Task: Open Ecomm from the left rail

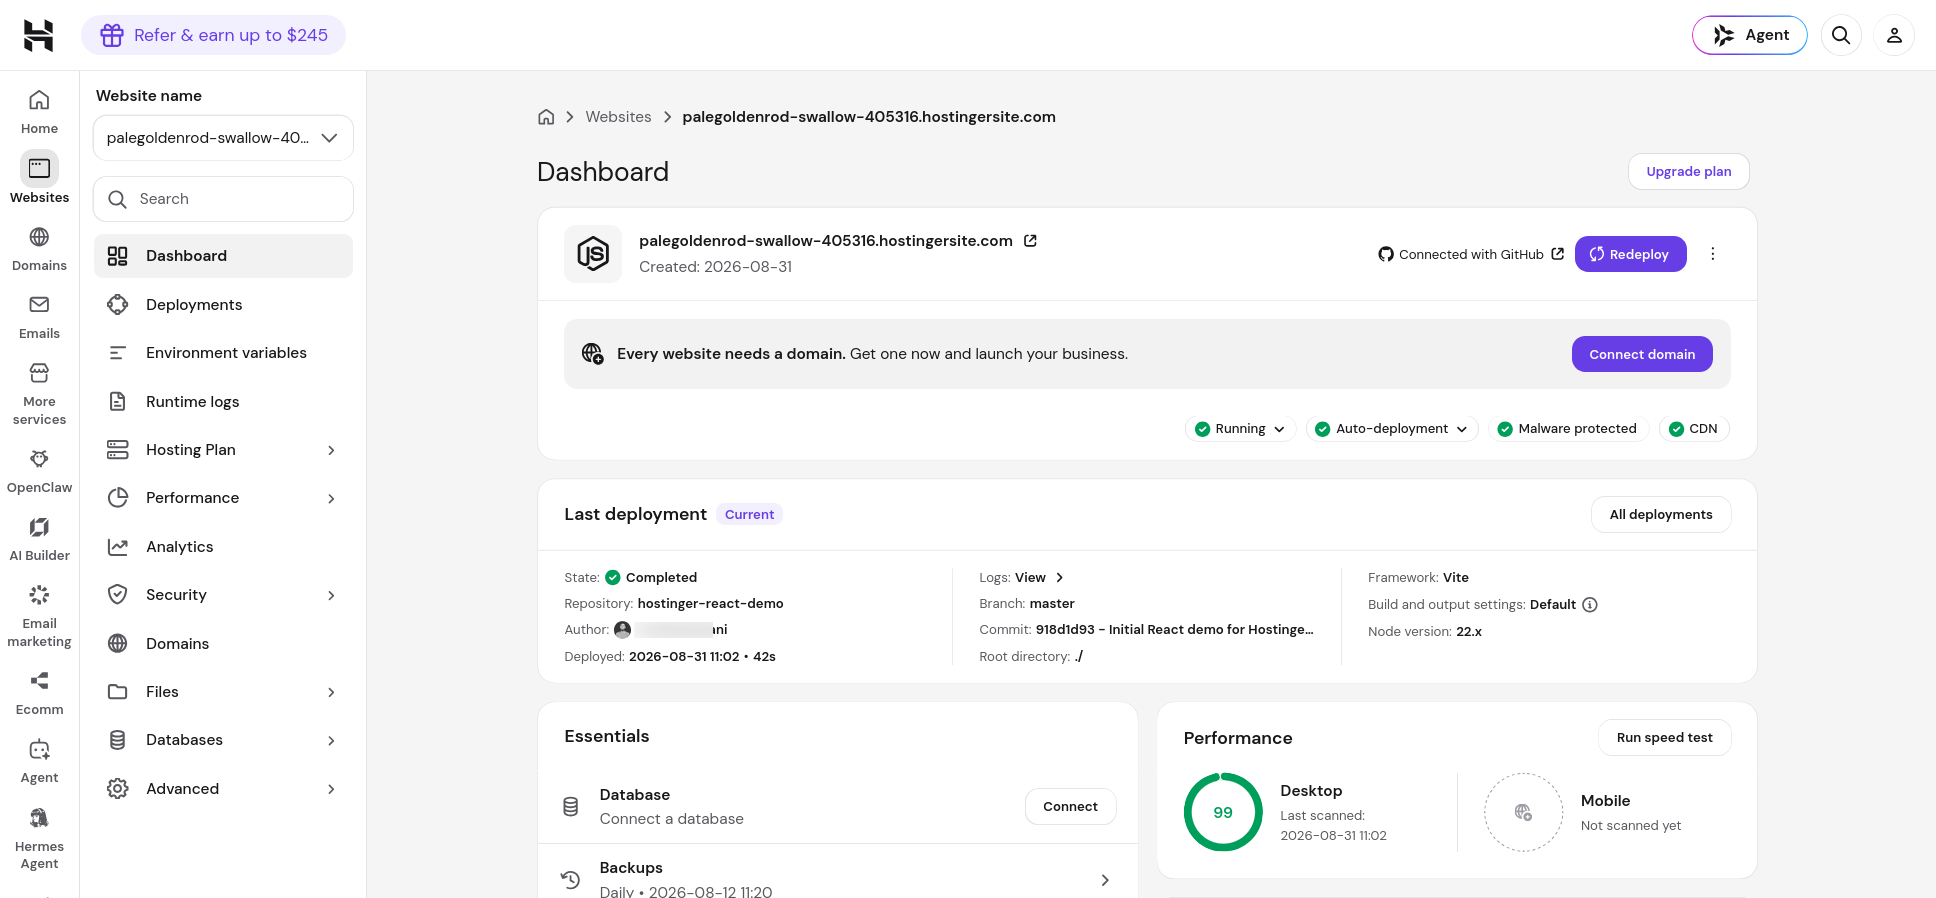Action: [39, 692]
